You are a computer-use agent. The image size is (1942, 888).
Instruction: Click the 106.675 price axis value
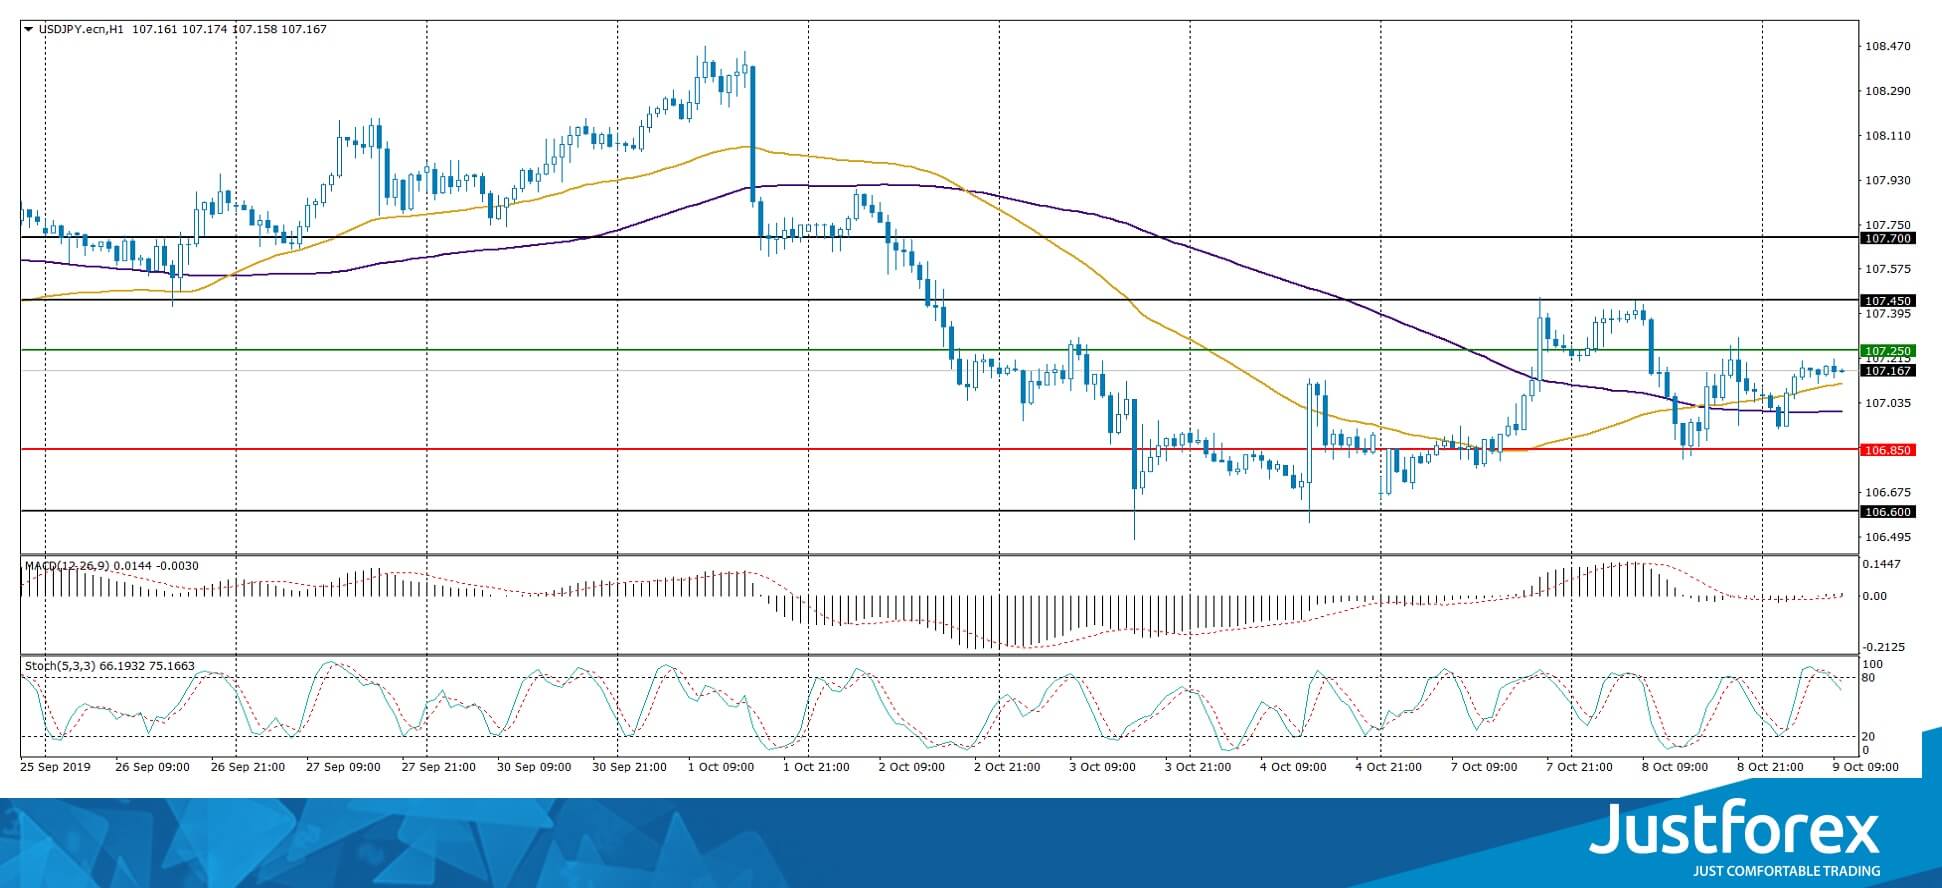[1887, 492]
